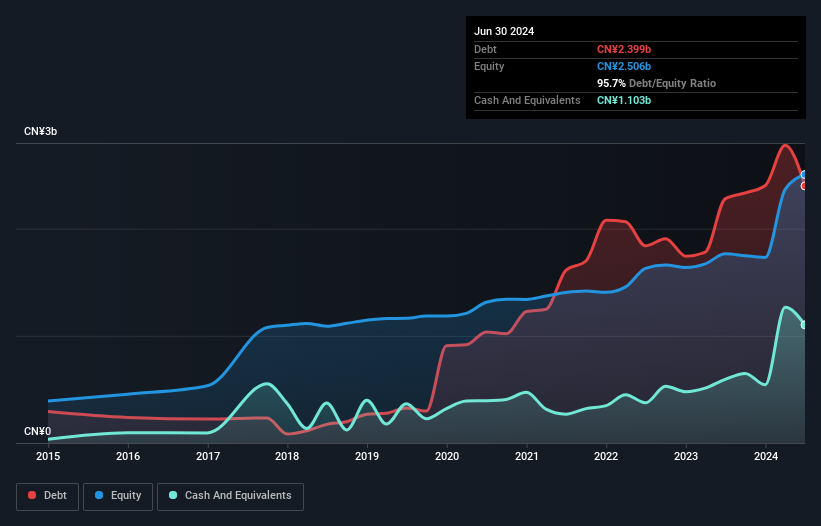Select the red Debt endpoint marker on chart

click(804, 186)
